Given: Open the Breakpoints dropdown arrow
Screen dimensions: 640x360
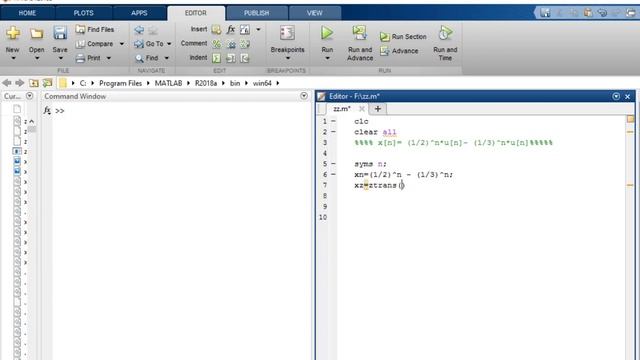Looking at the screenshot, I should tap(288, 58).
